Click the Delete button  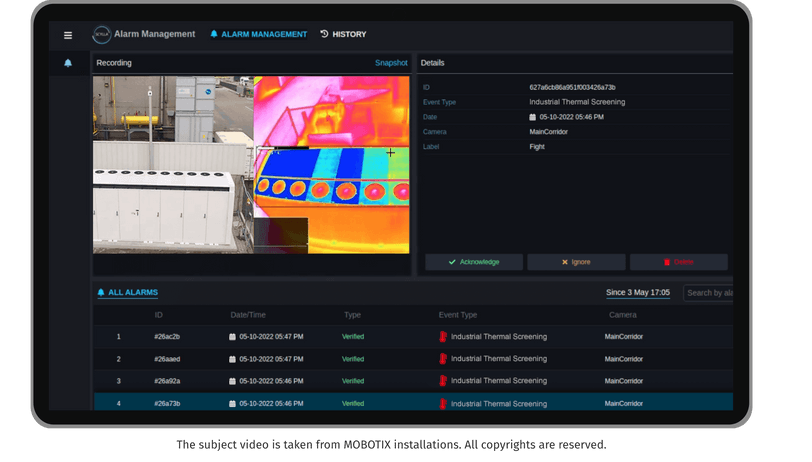pyautogui.click(x=678, y=262)
